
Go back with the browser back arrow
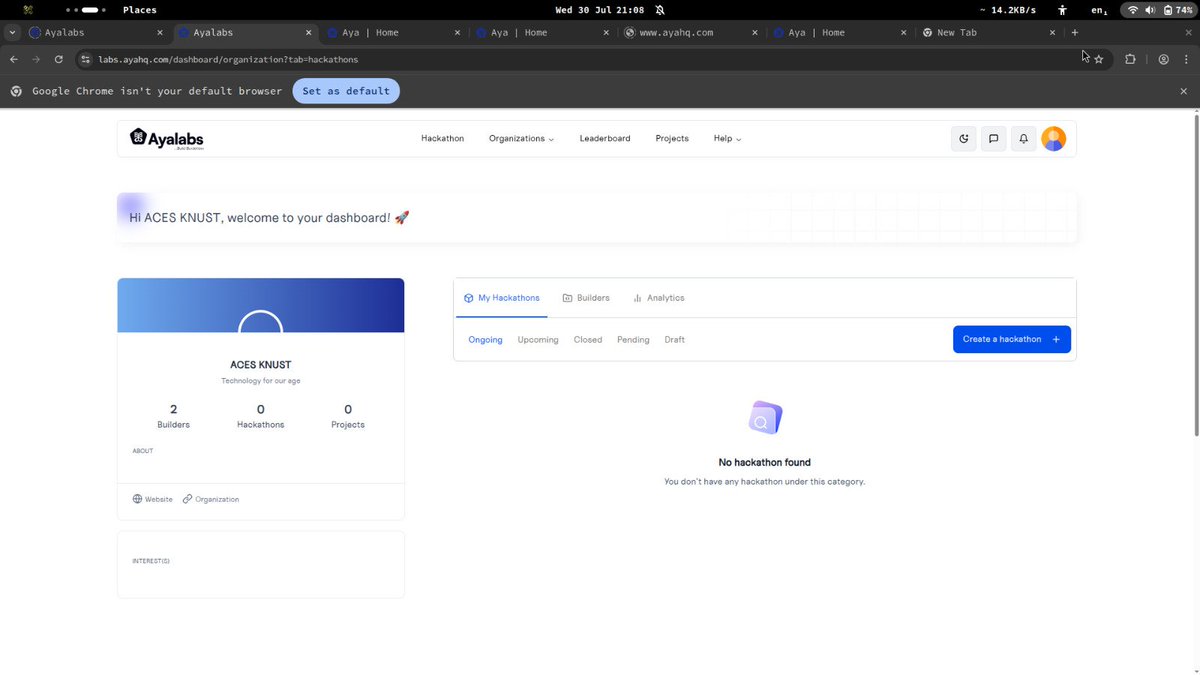click(x=14, y=59)
